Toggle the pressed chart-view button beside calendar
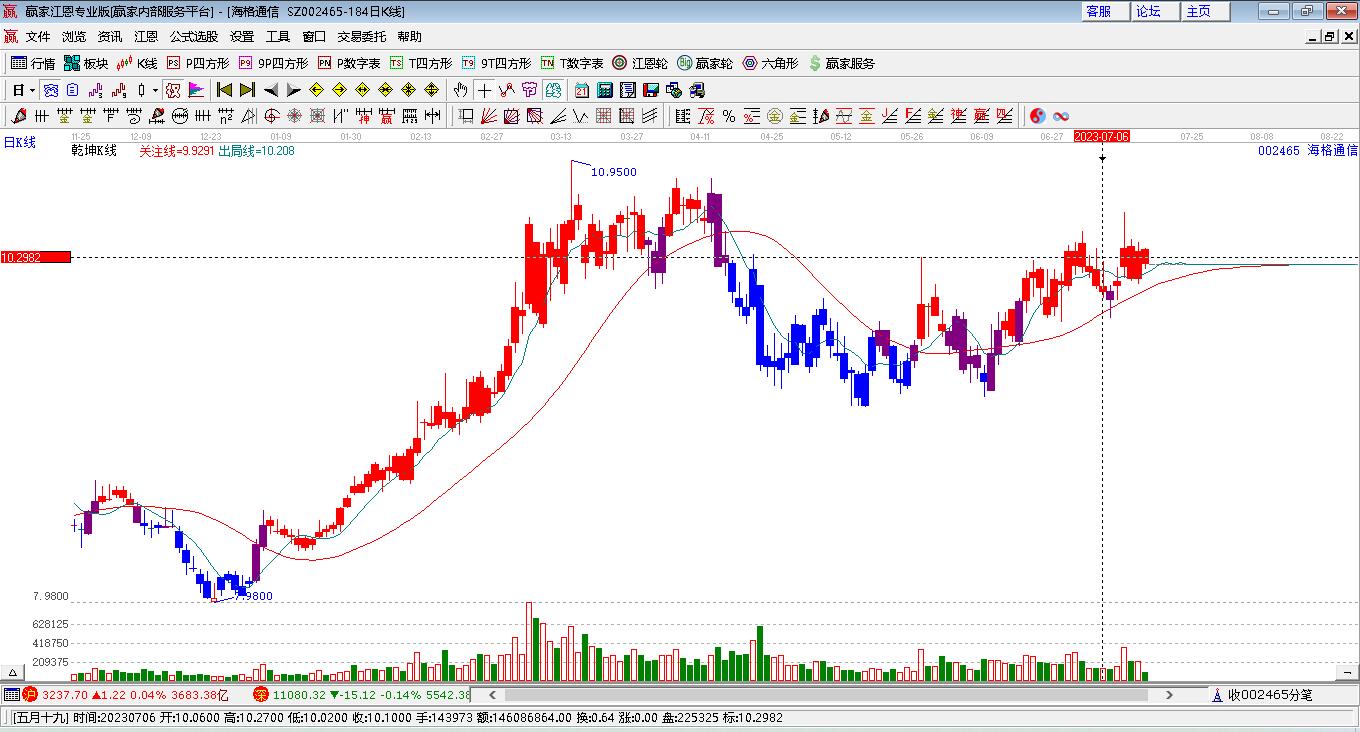1360x732 pixels. pos(555,90)
